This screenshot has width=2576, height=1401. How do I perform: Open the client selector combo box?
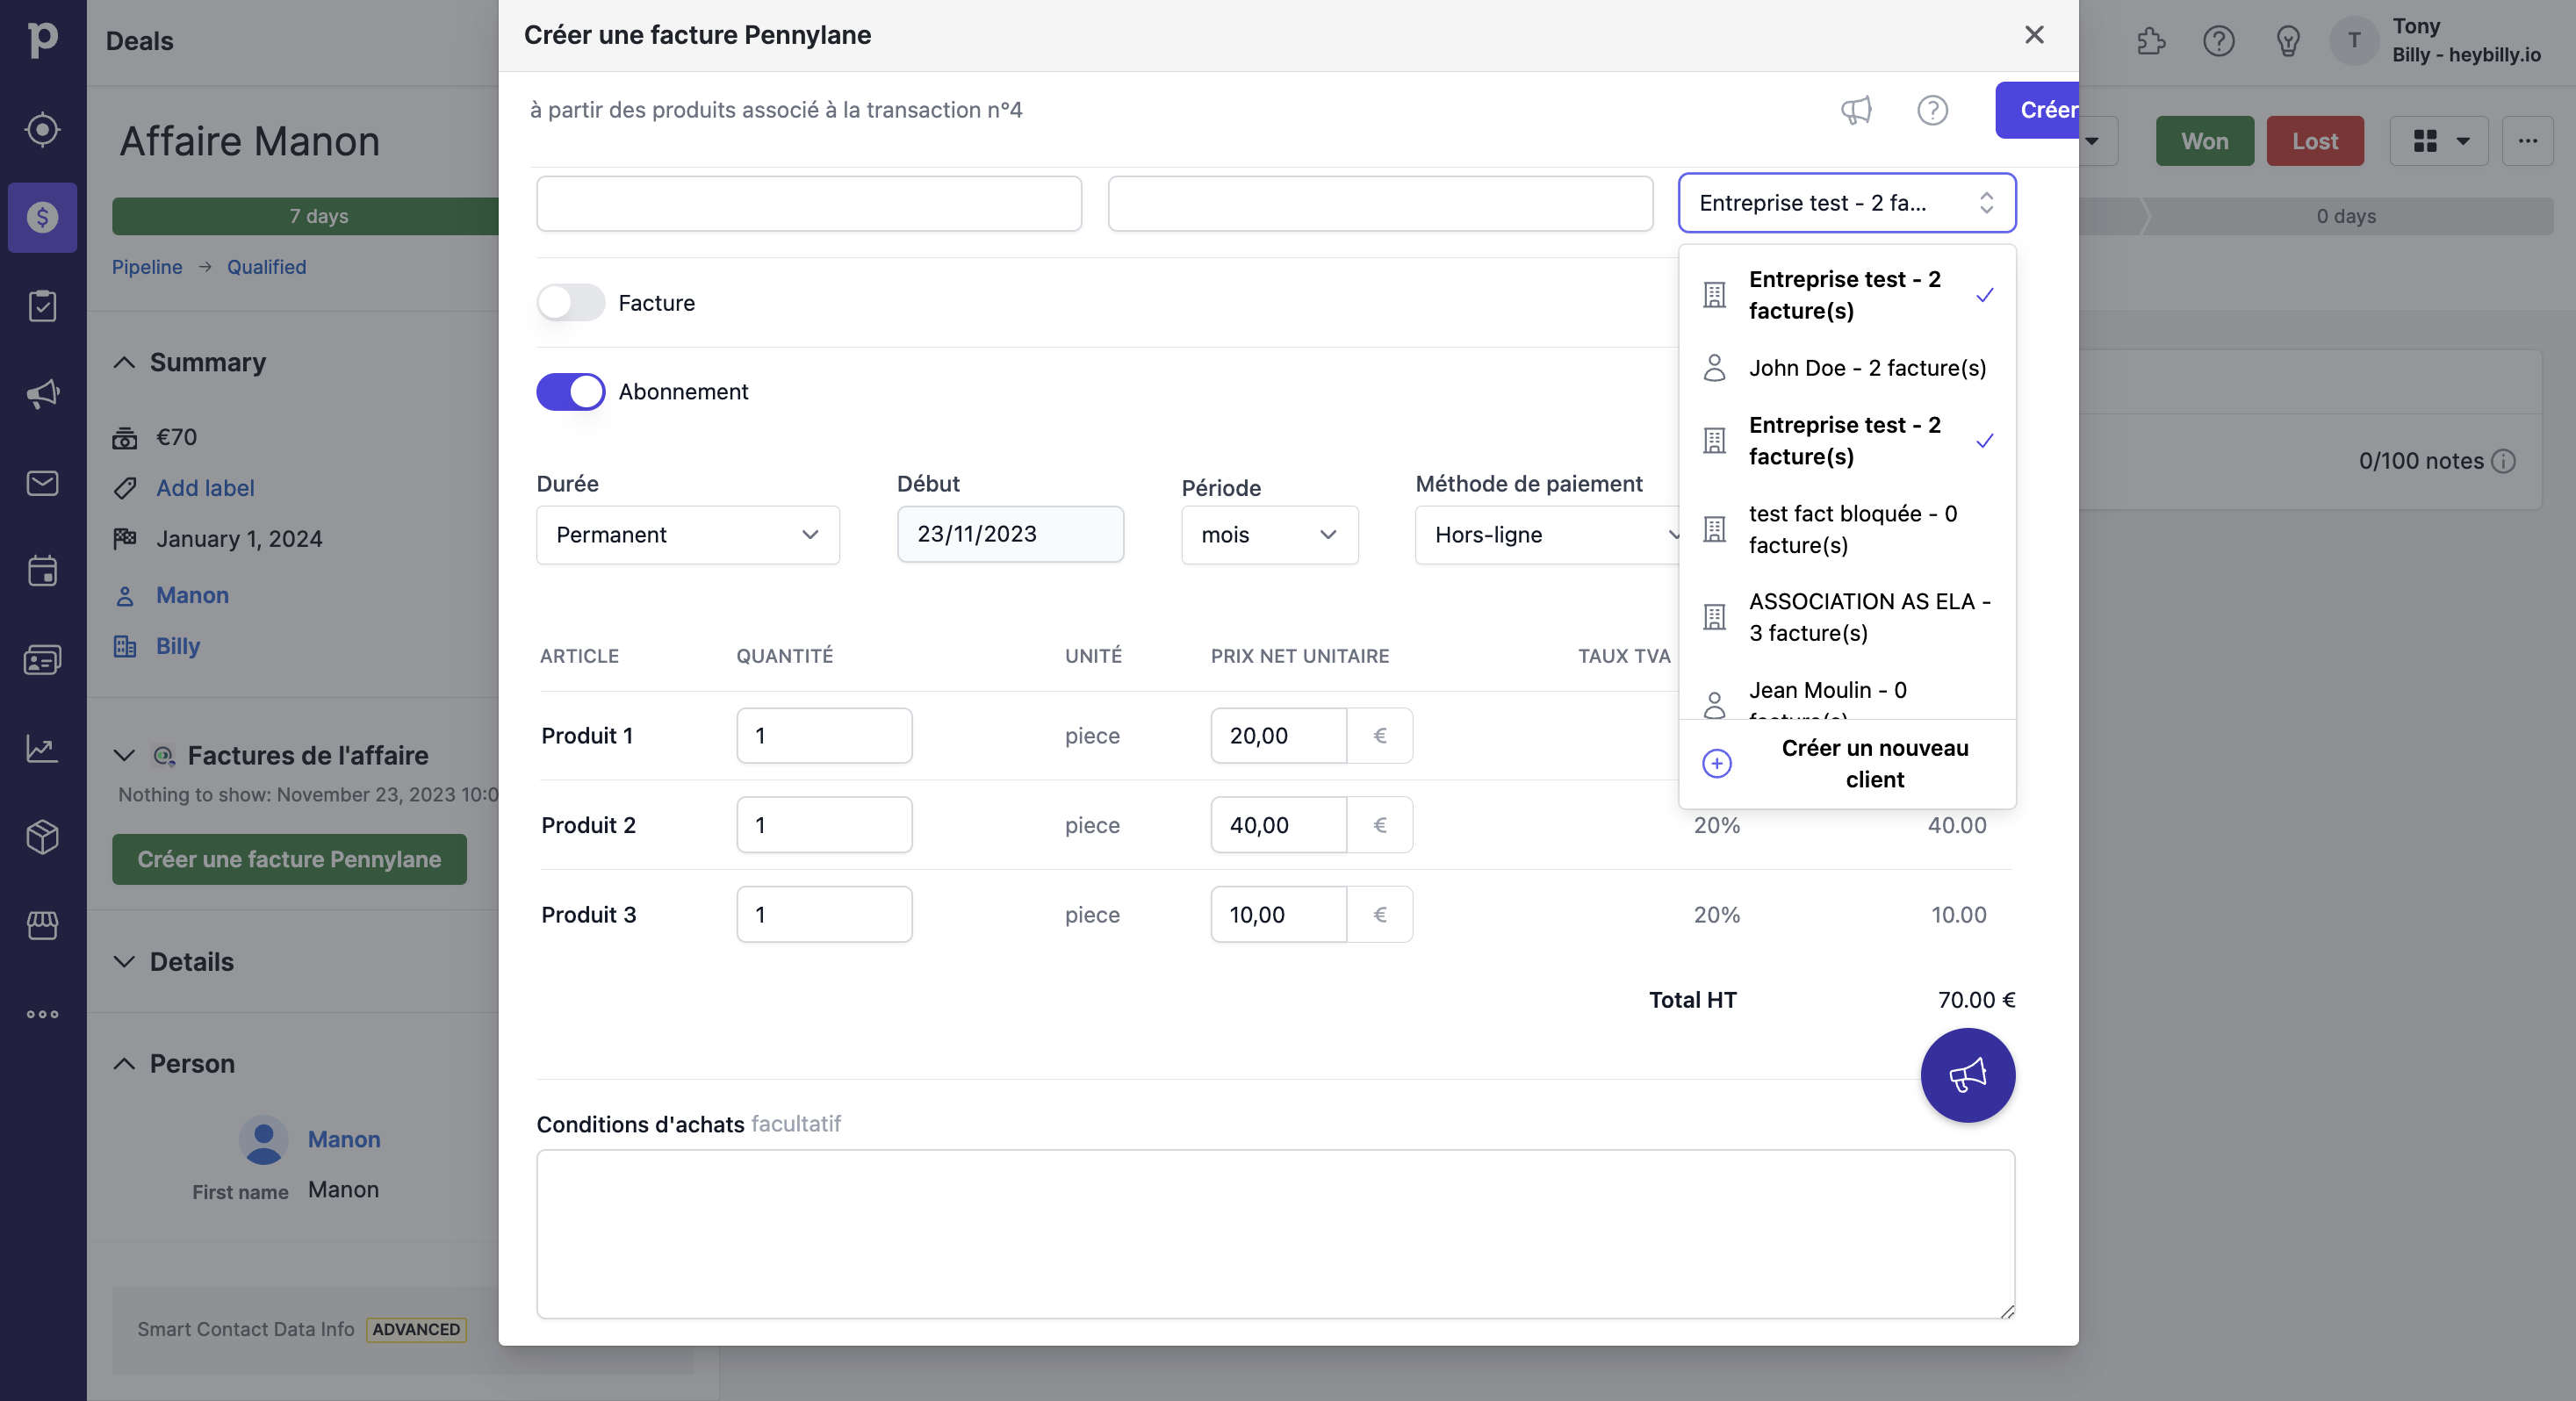coord(1846,203)
